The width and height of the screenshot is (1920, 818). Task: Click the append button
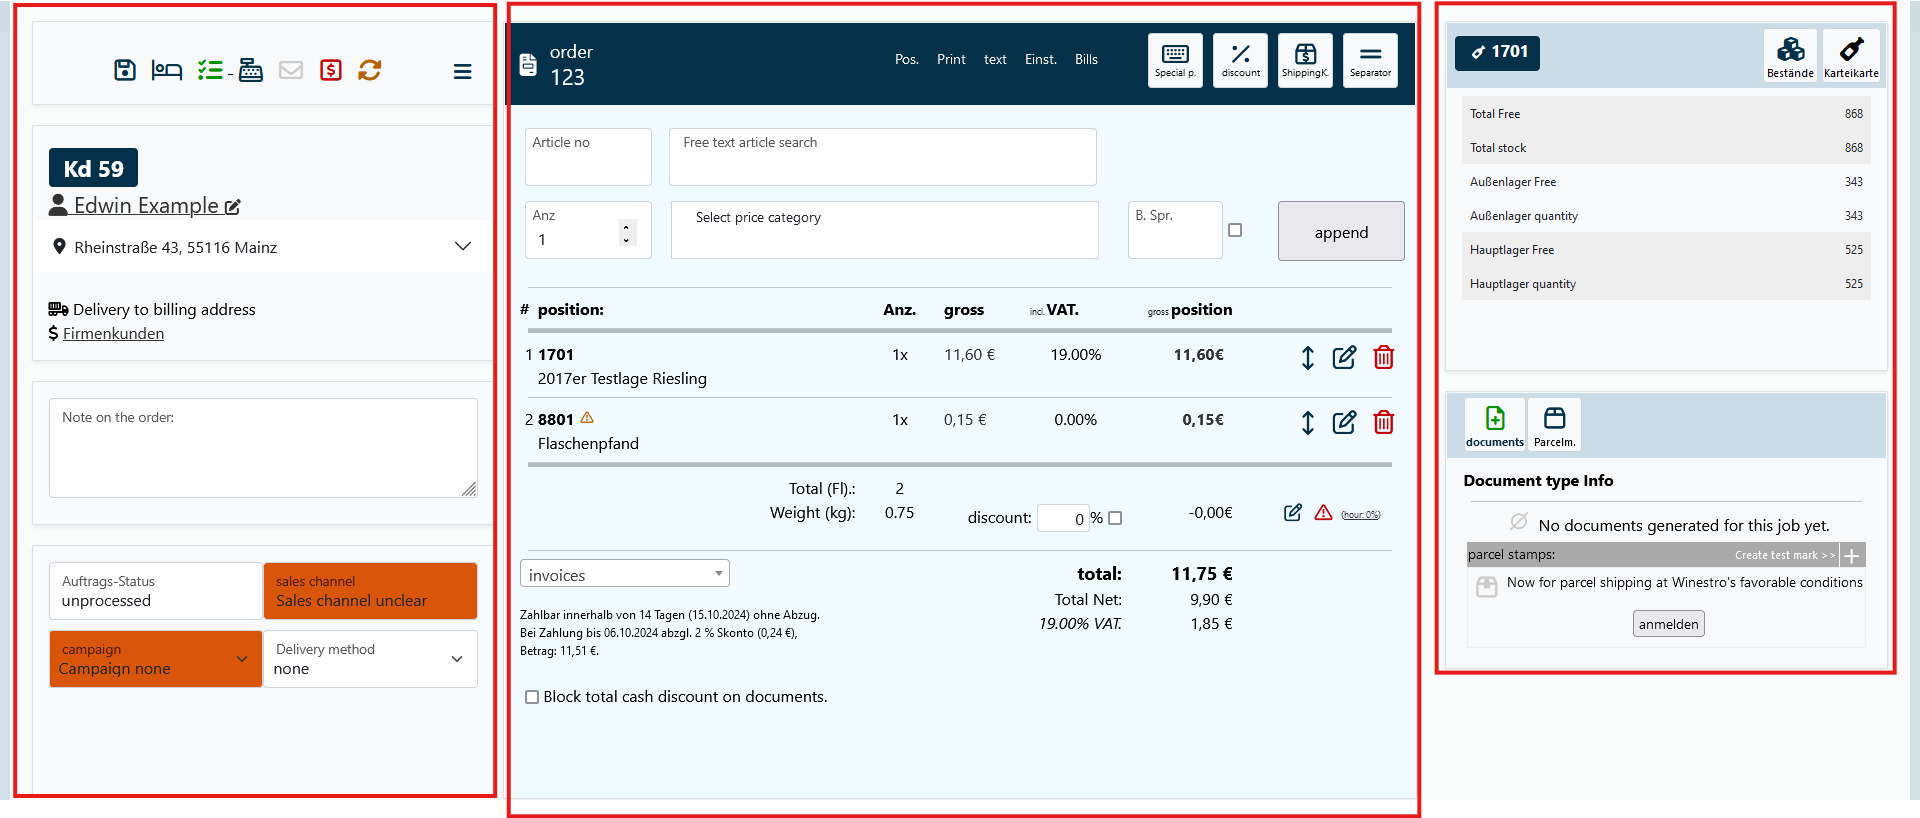point(1341,232)
